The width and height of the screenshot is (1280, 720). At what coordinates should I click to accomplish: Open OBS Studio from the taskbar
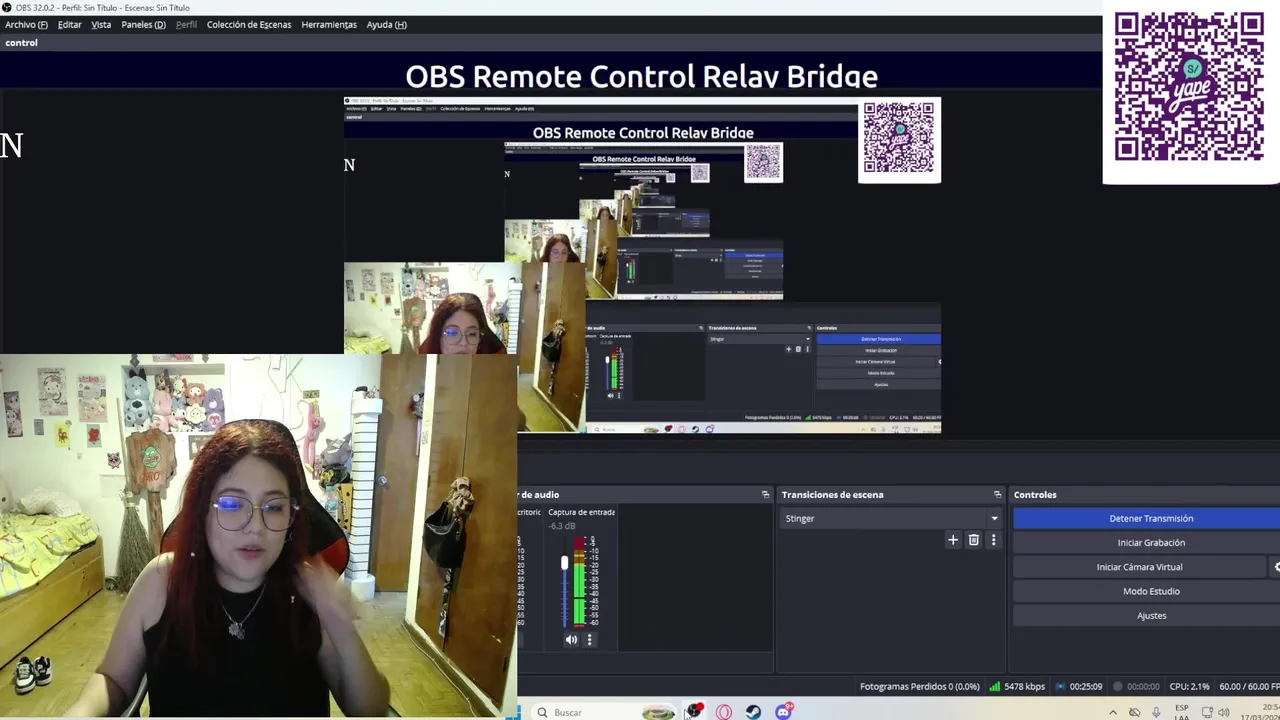coord(694,712)
